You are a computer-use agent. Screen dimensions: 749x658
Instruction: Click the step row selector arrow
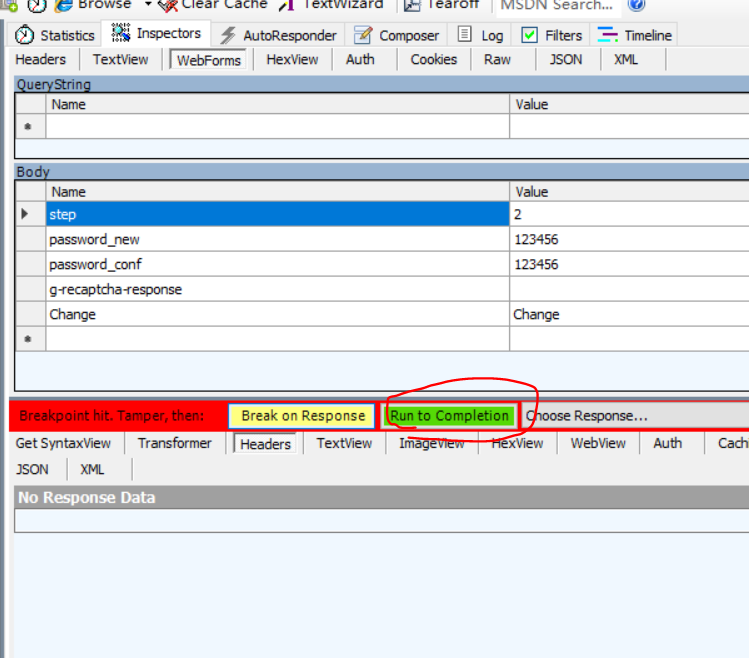(x=31, y=214)
